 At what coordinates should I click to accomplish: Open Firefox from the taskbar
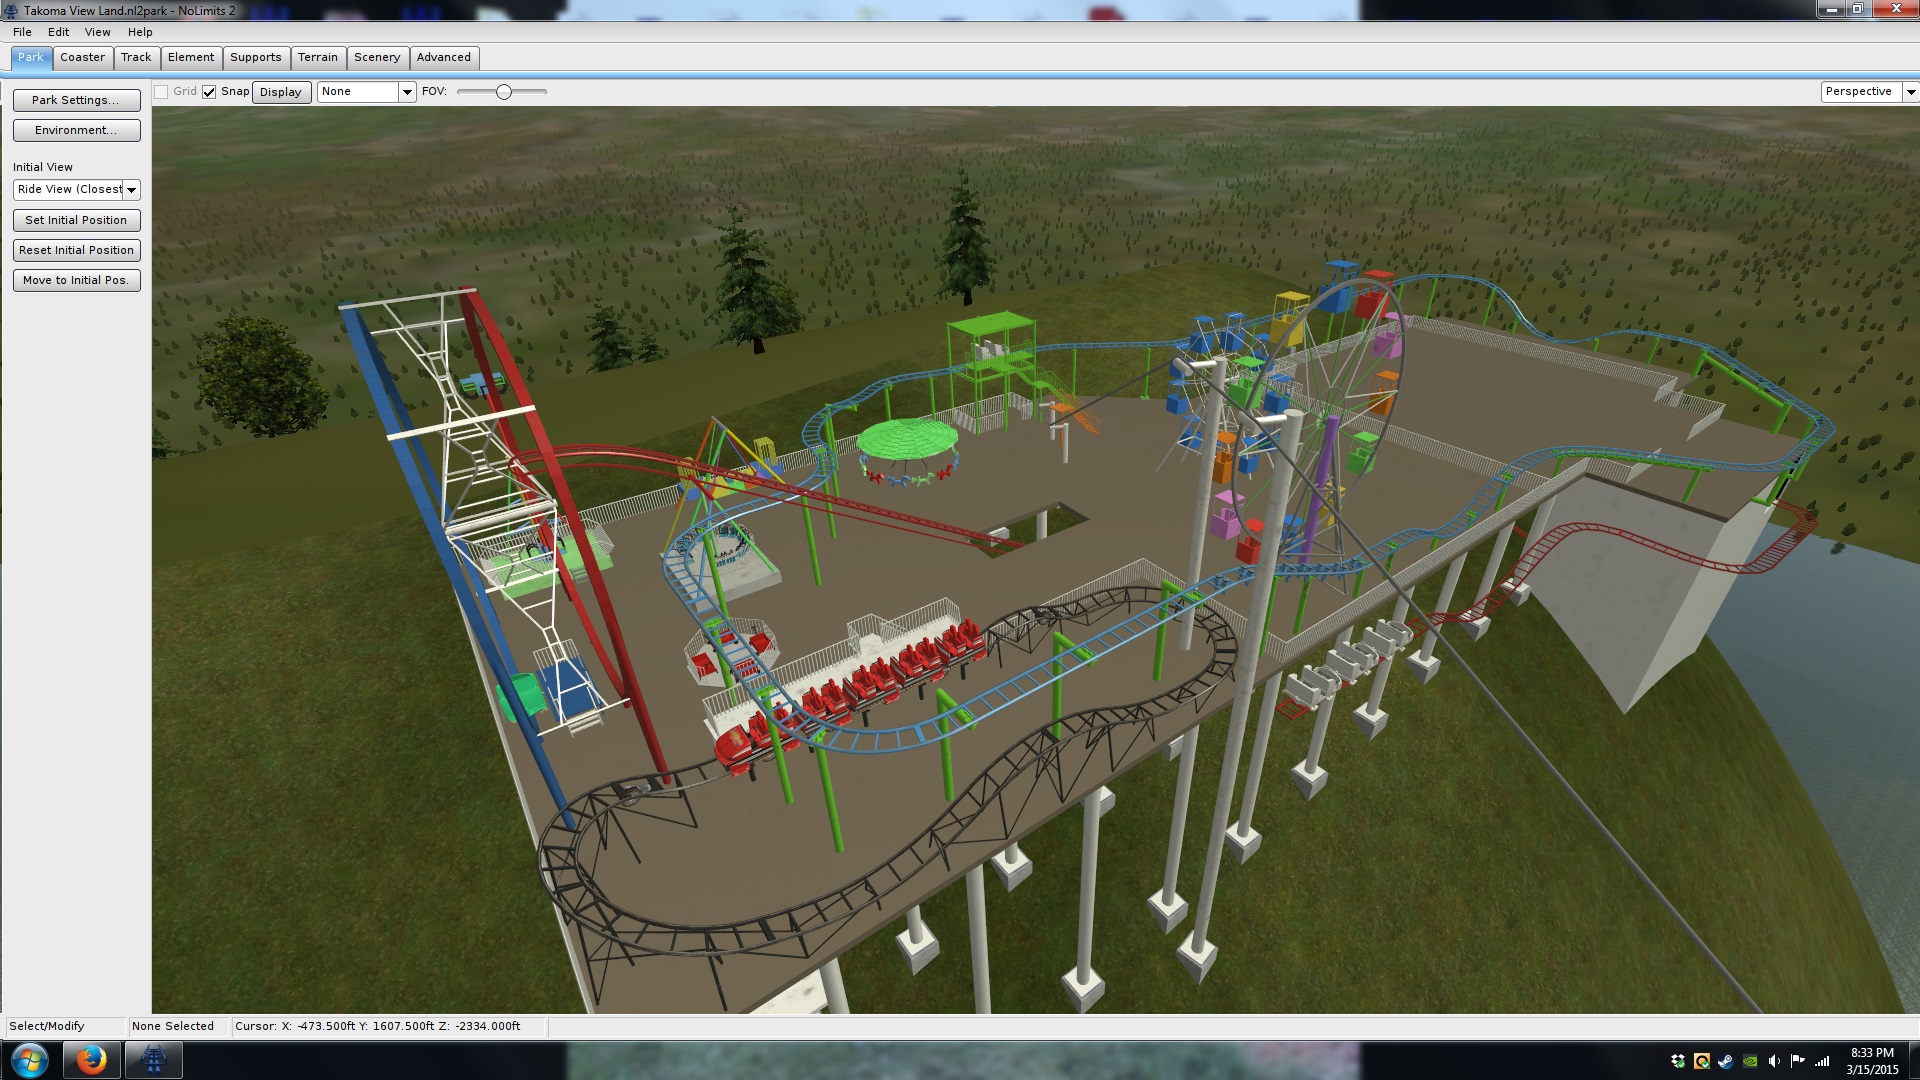(x=92, y=1060)
